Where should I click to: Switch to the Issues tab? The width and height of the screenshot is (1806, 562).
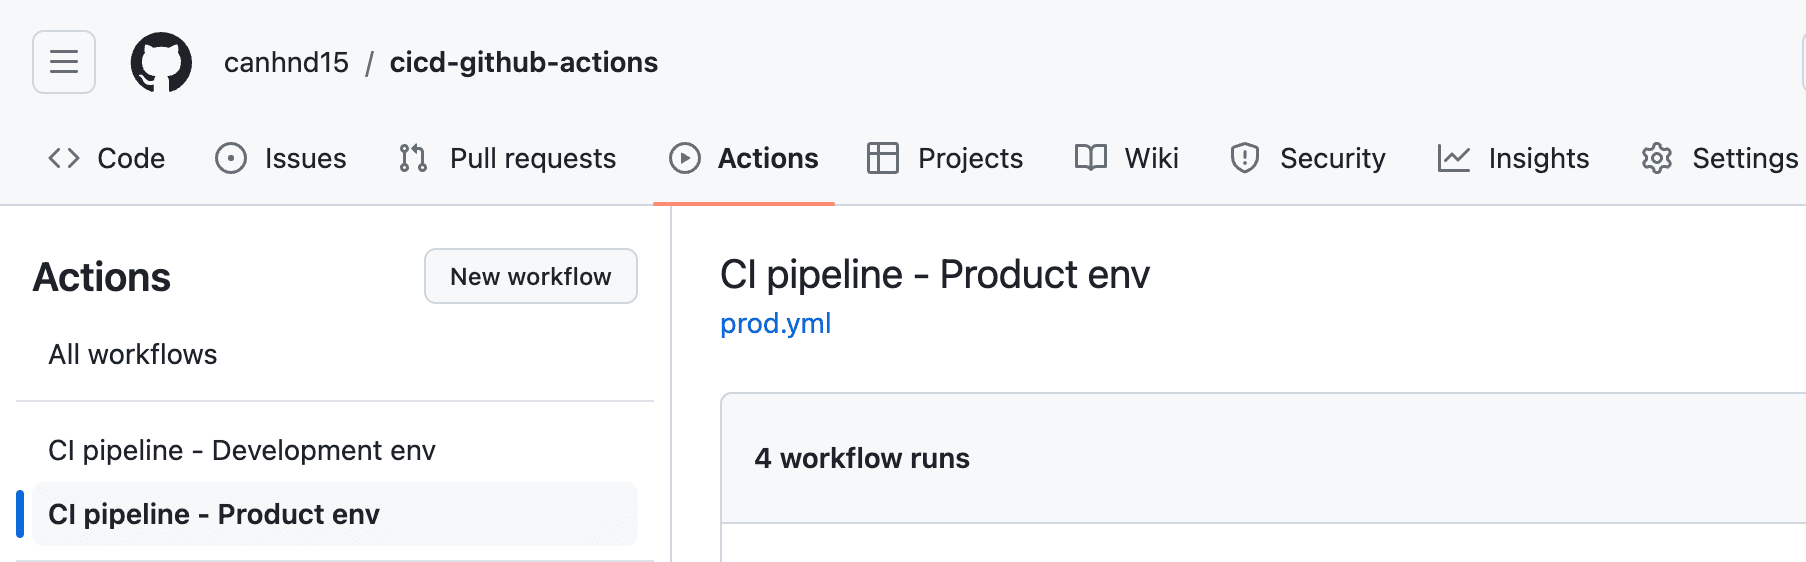305,158
